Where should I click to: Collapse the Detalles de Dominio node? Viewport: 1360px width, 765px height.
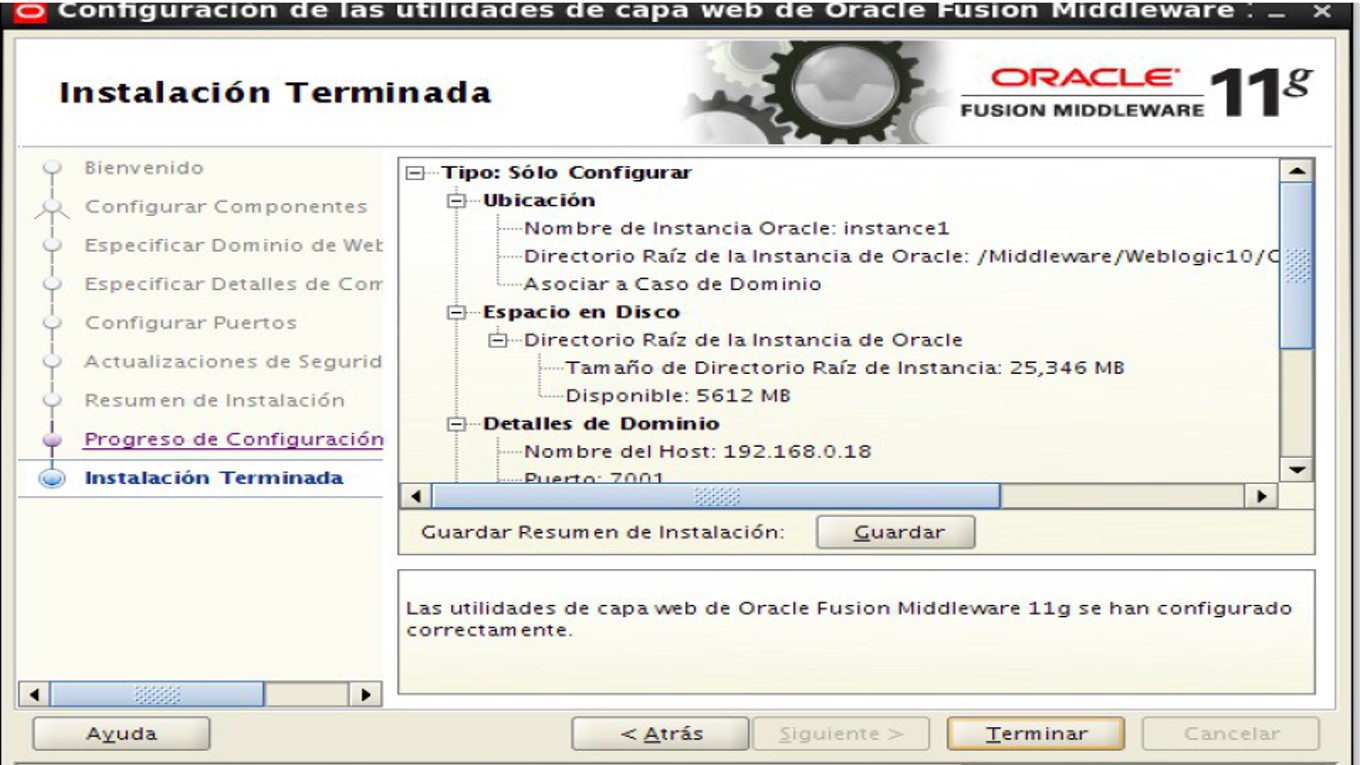coord(456,424)
